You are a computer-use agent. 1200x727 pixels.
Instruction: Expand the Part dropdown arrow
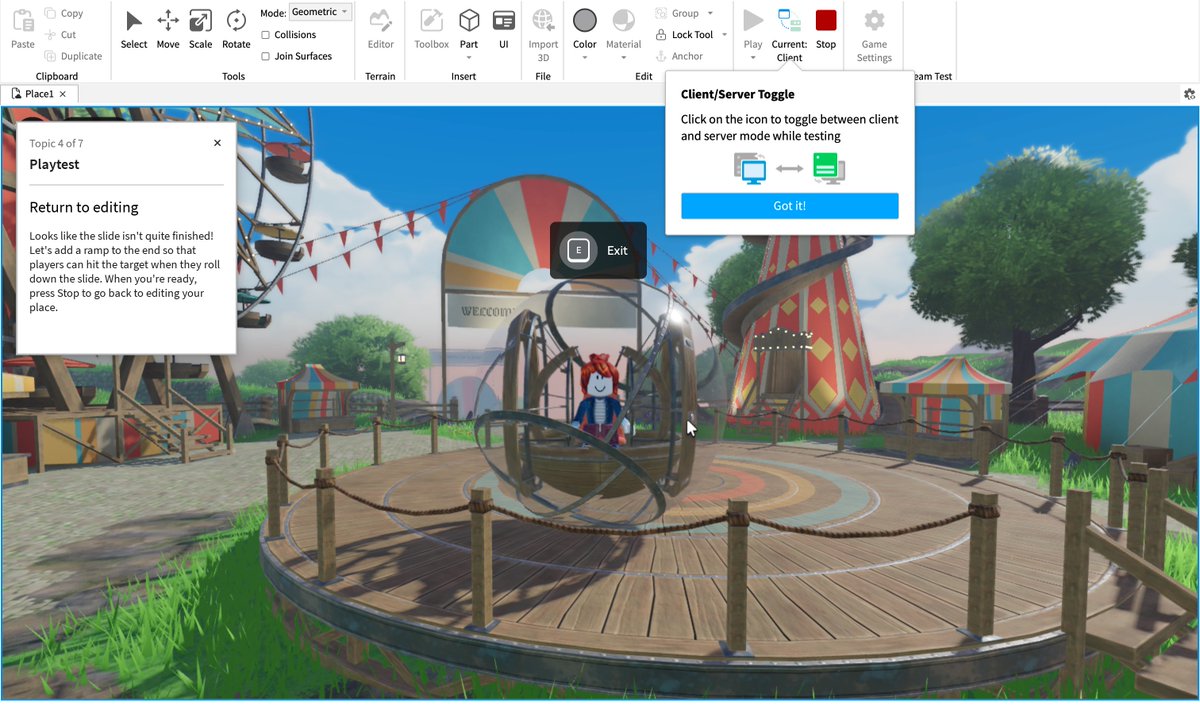[x=469, y=57]
